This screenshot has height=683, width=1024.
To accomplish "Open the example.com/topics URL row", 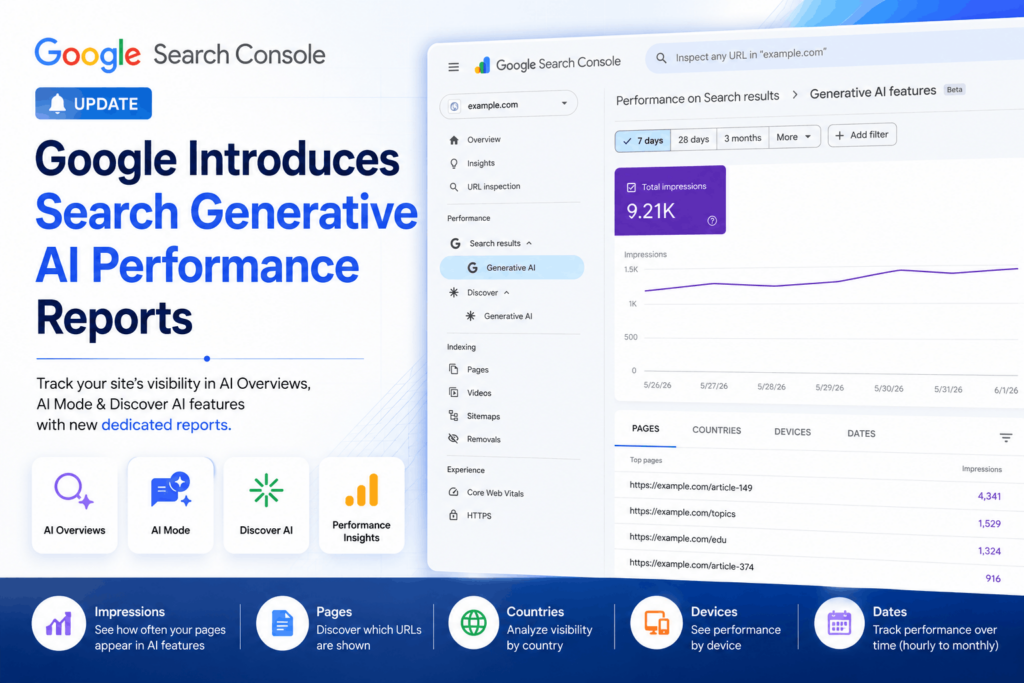I will click(x=814, y=517).
